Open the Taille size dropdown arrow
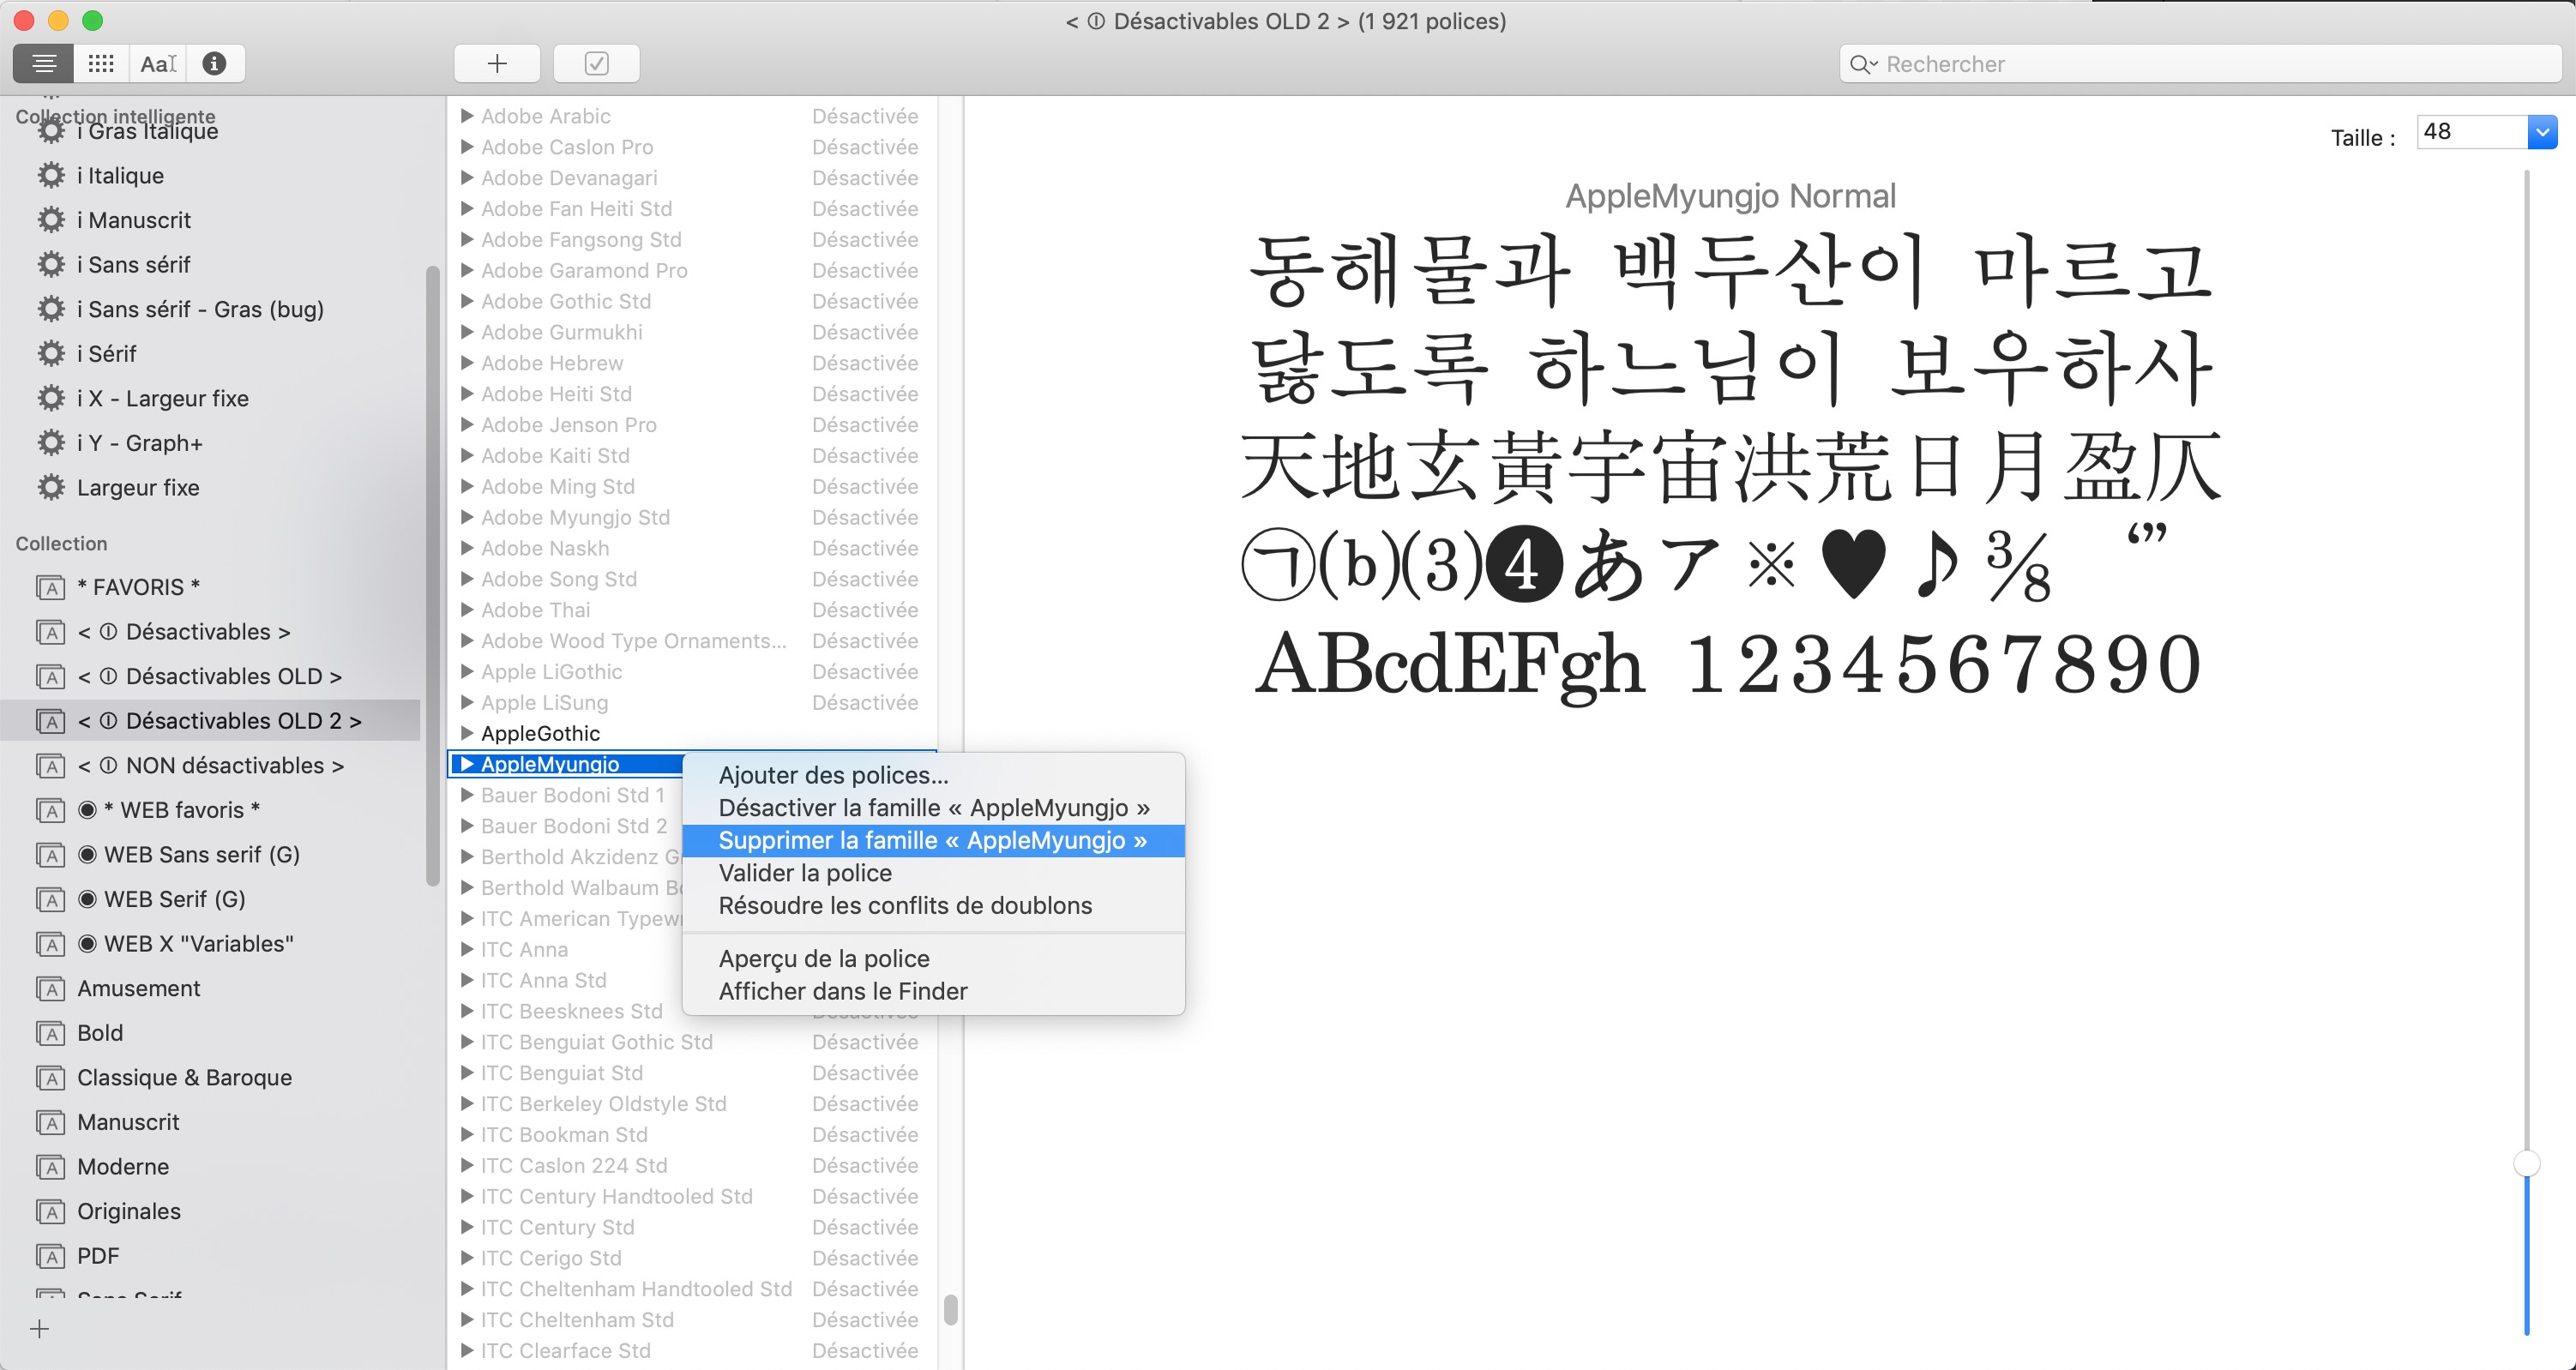 coord(2541,132)
